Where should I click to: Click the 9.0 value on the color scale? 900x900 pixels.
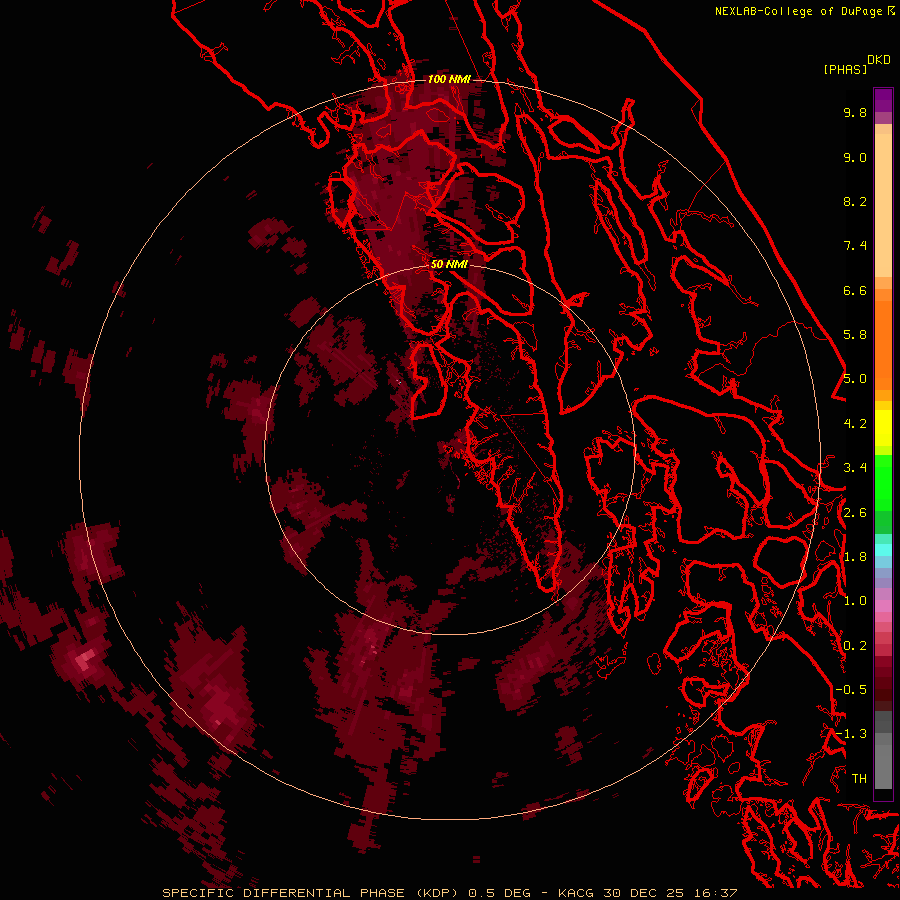click(x=855, y=157)
